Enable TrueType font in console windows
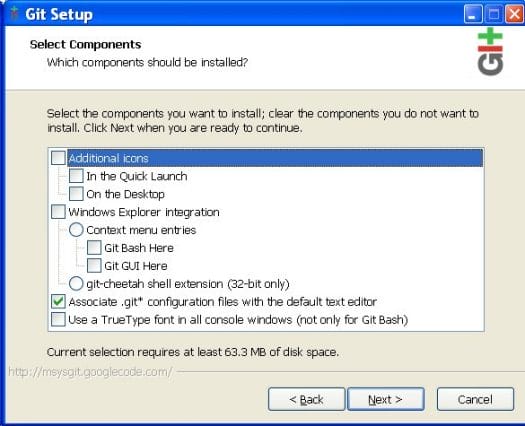525x426 pixels. coord(58,320)
